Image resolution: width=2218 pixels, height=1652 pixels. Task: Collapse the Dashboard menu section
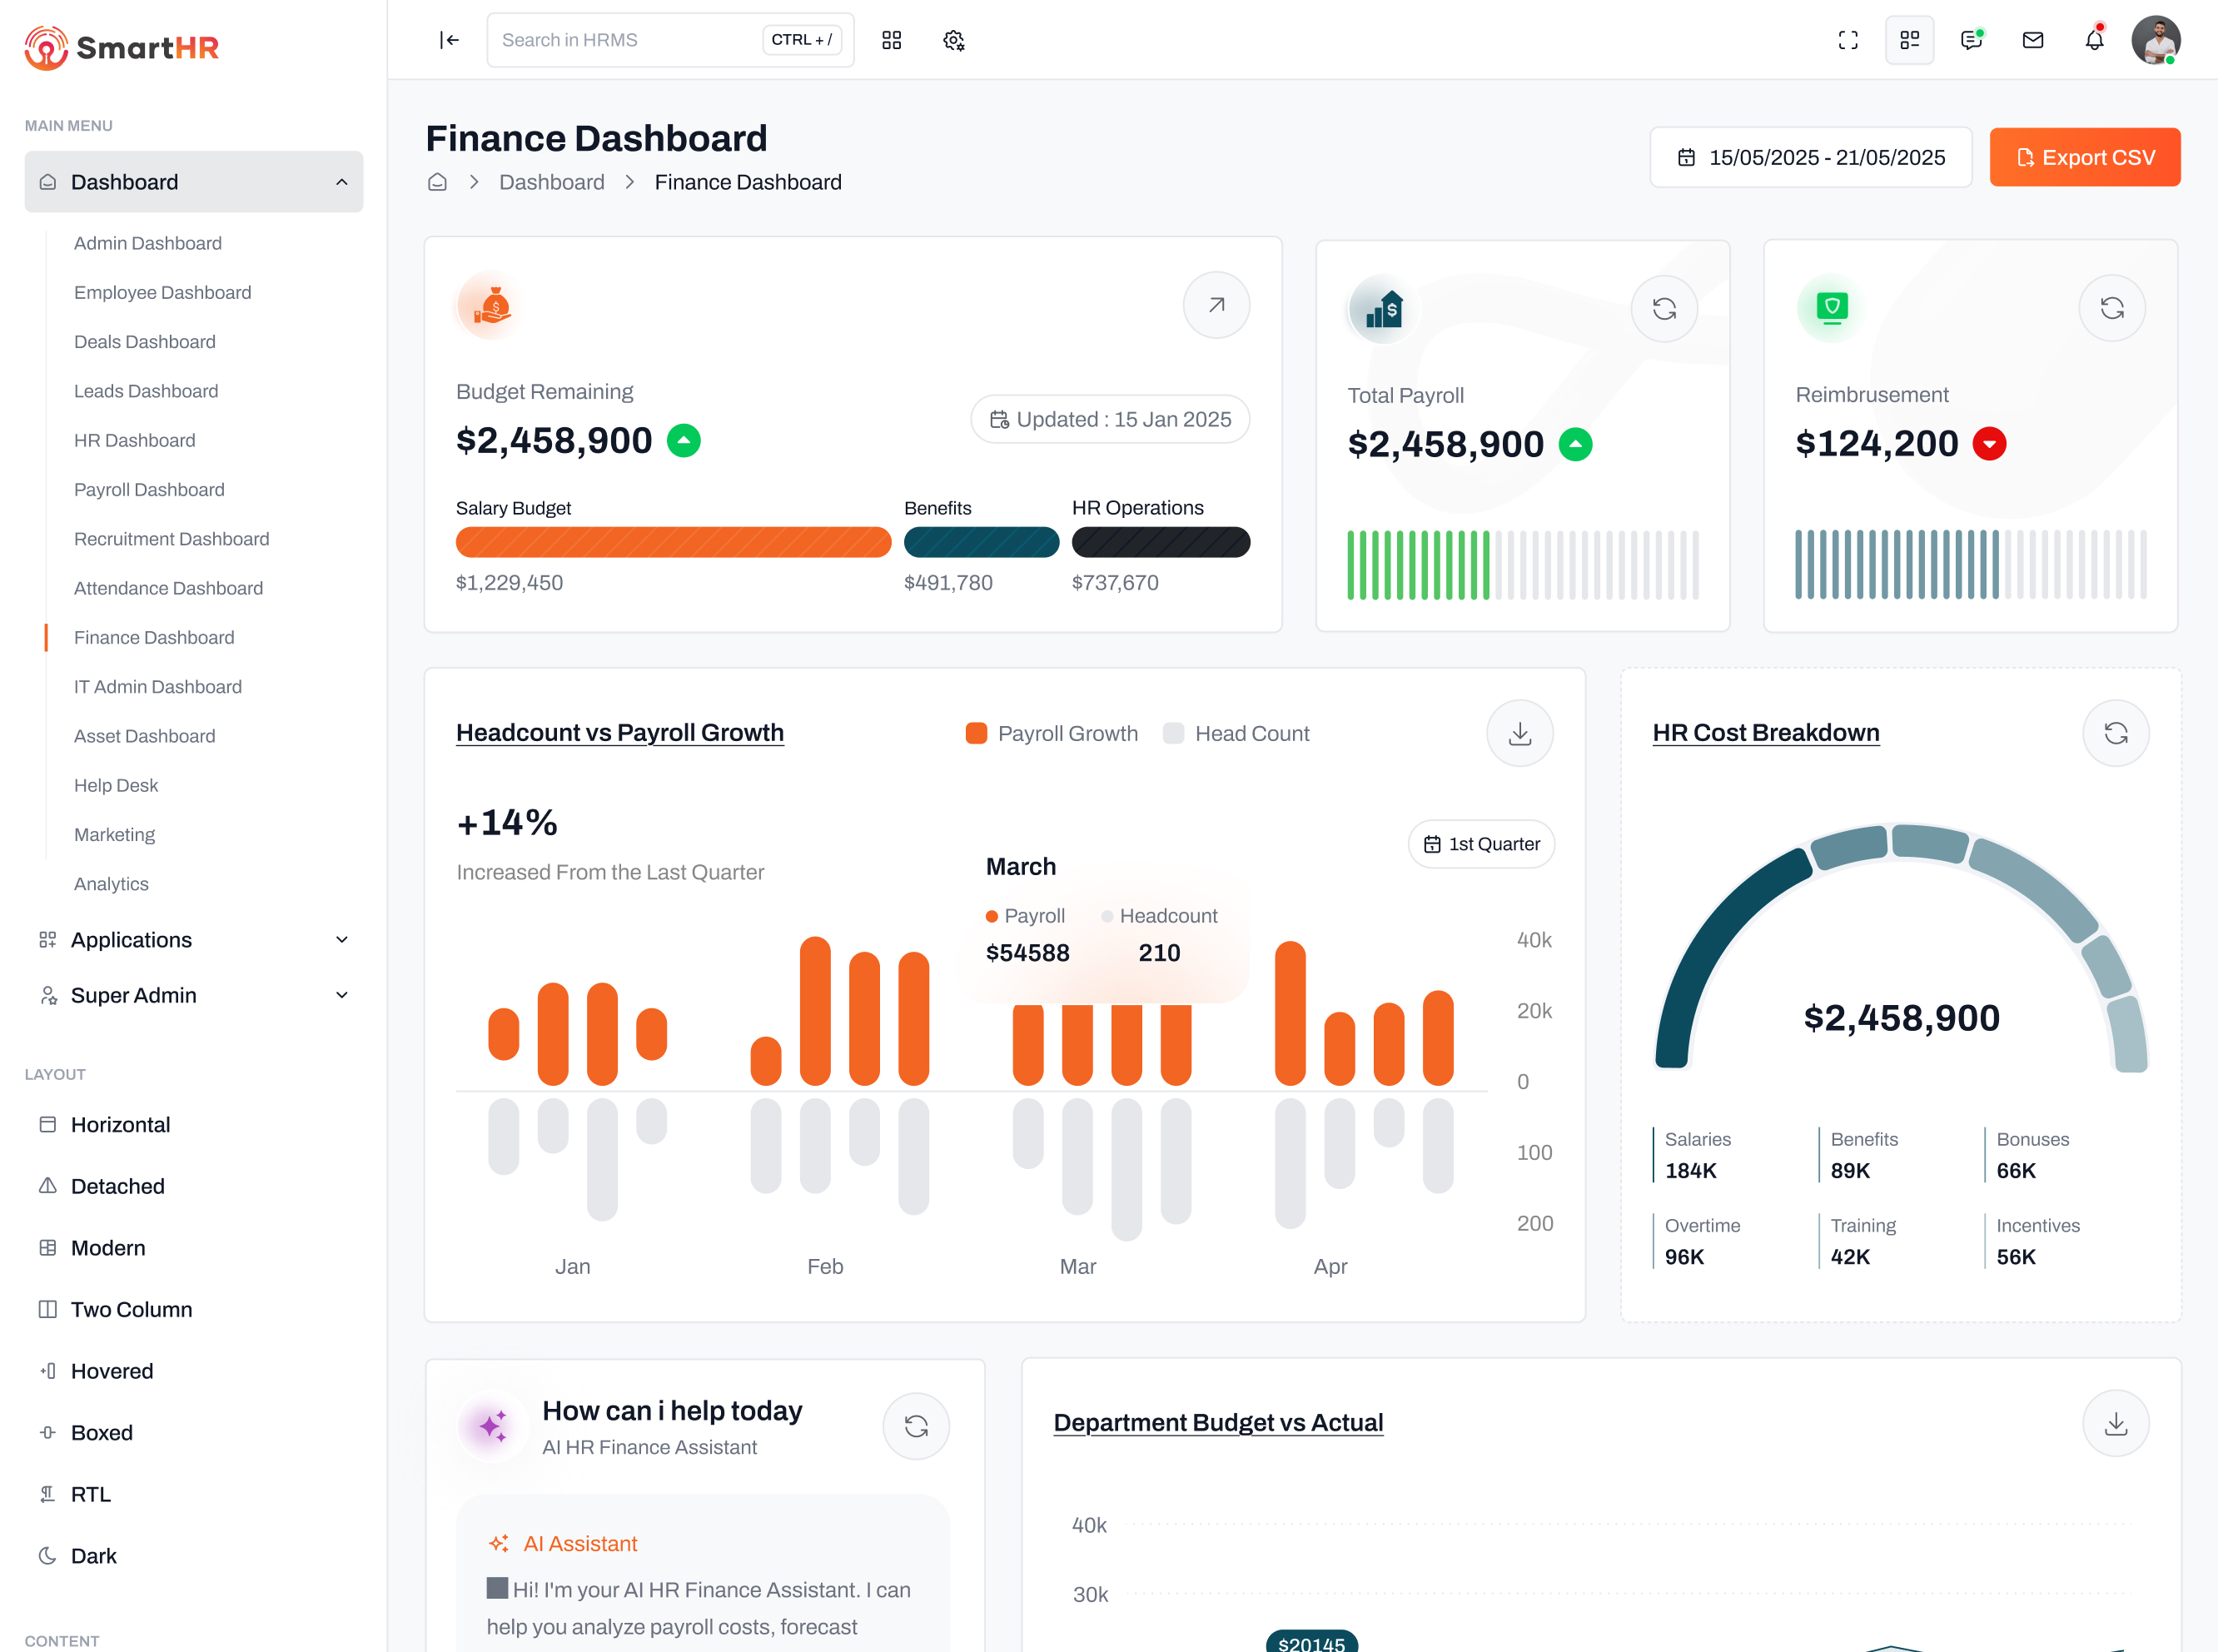tap(343, 181)
